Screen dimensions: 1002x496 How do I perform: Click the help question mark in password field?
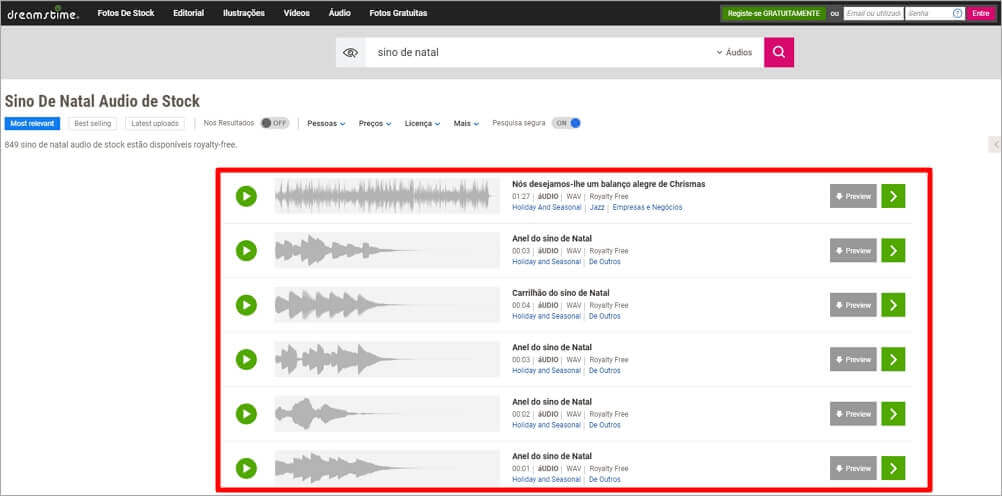tap(957, 13)
